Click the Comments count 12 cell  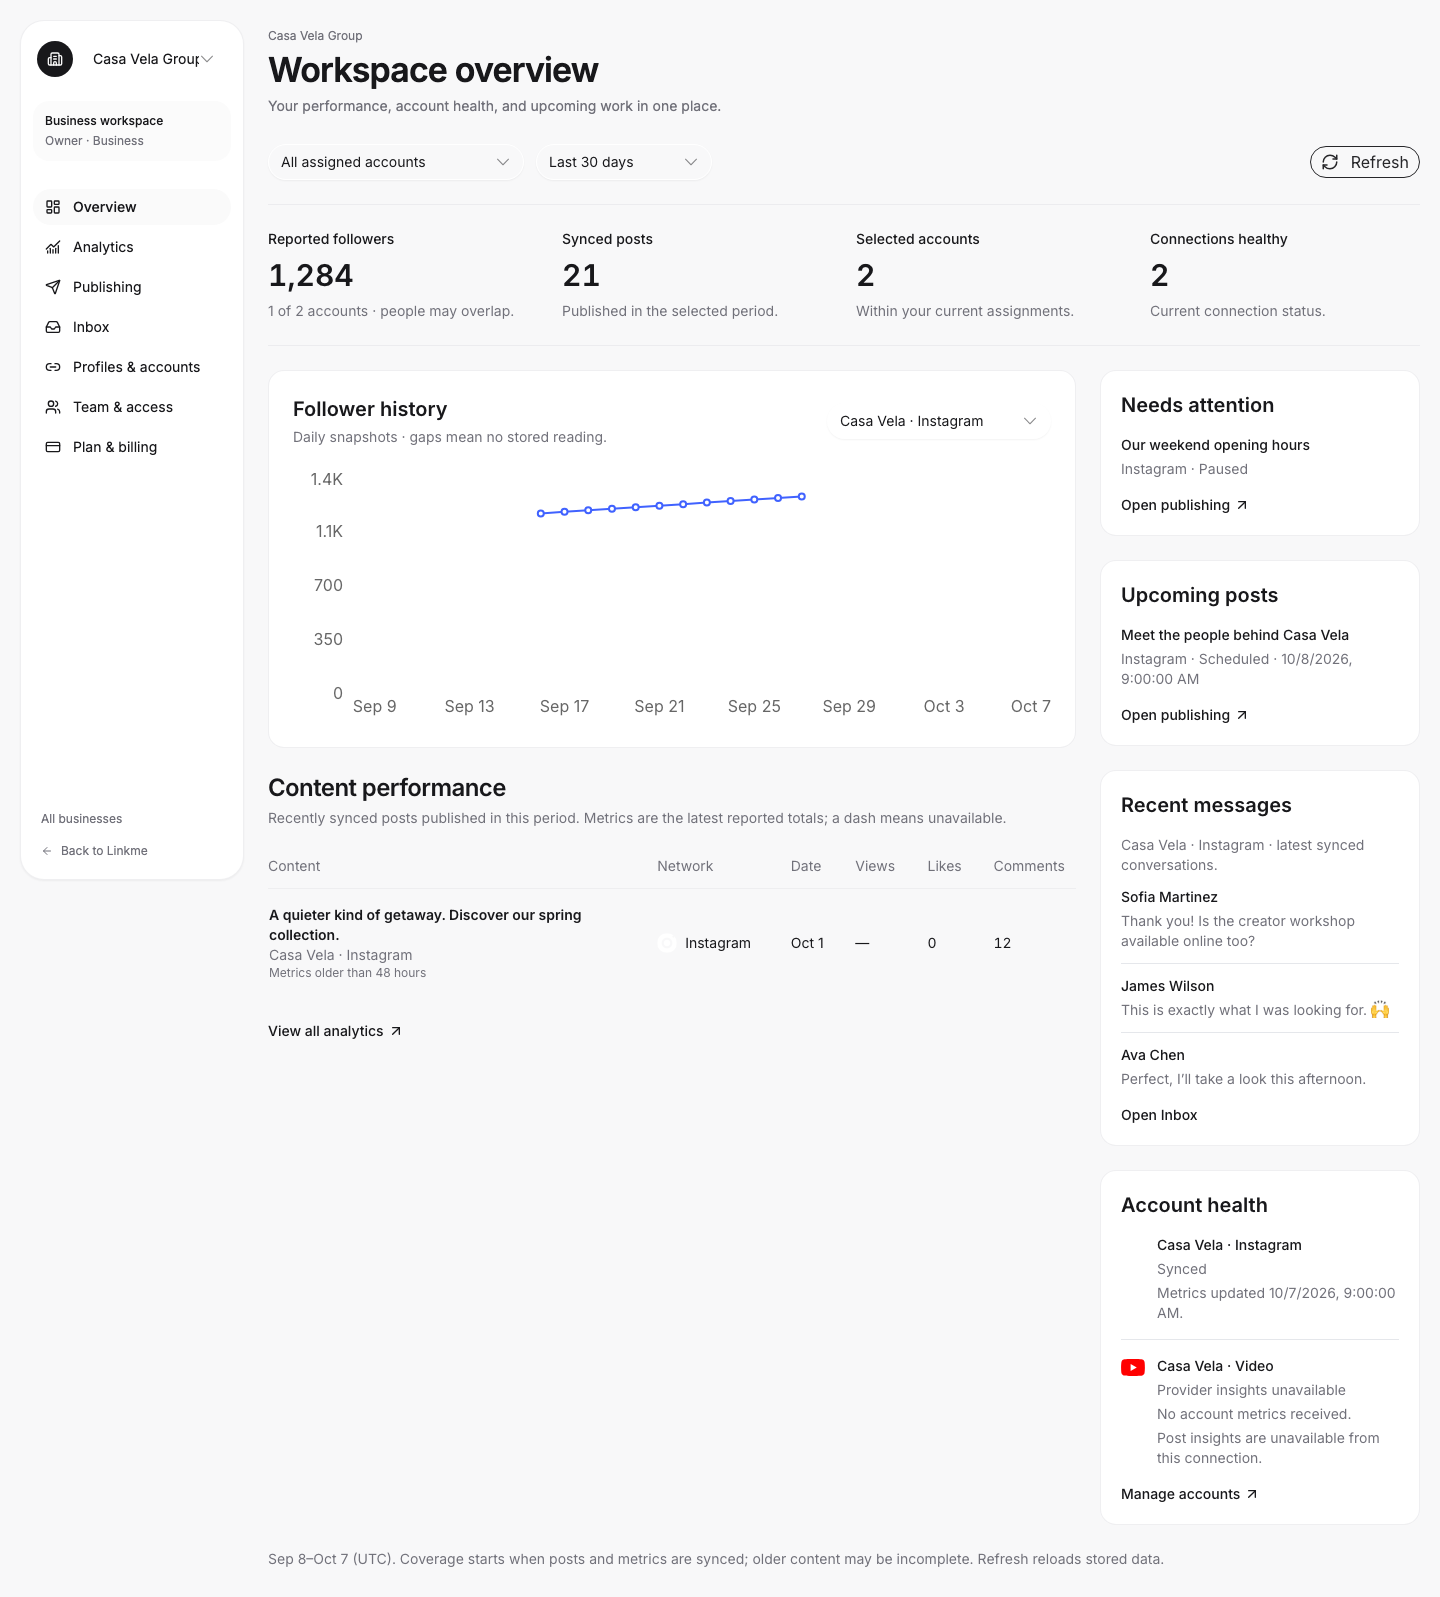1002,943
